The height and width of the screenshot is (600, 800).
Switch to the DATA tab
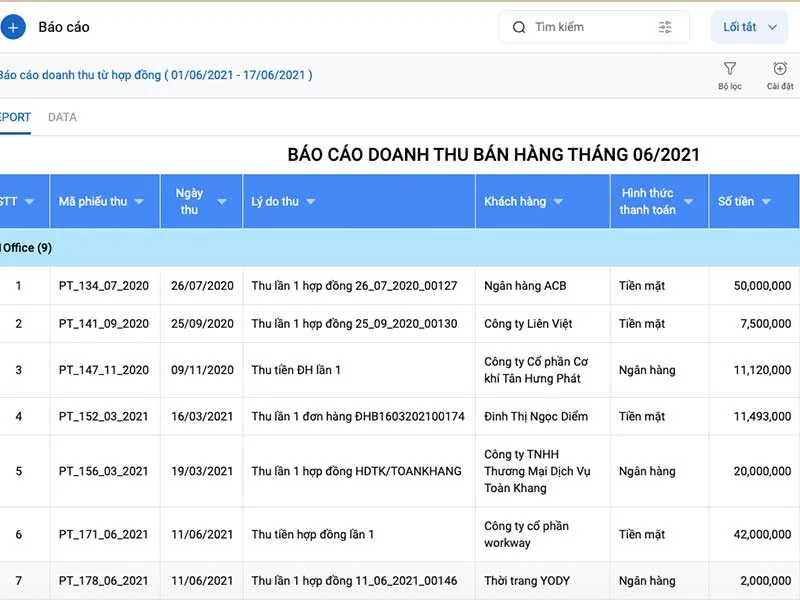[62, 117]
